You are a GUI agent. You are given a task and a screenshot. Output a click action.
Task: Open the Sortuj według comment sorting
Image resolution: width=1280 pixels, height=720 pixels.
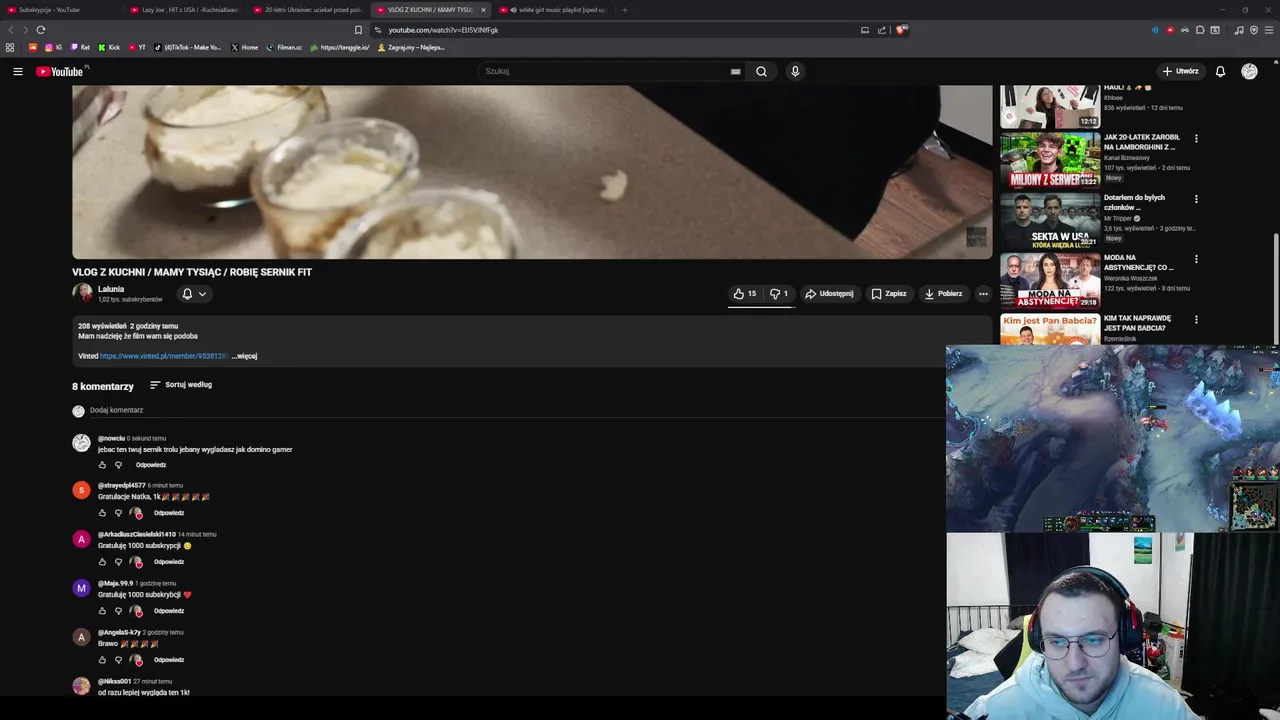(x=181, y=385)
